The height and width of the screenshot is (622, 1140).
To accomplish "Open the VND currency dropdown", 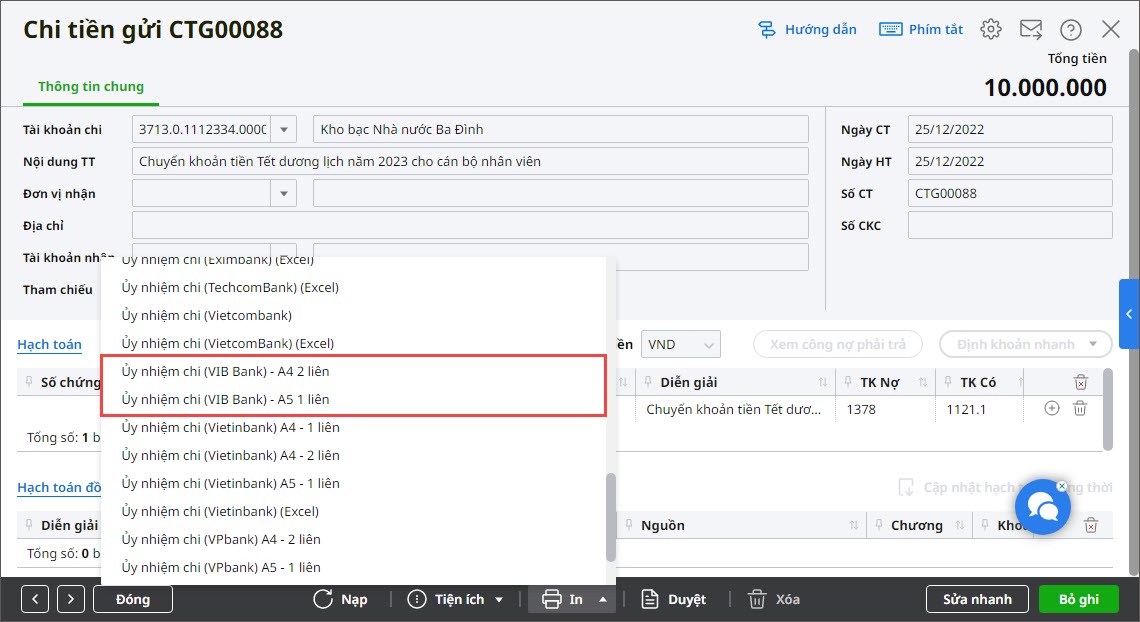I will point(681,344).
